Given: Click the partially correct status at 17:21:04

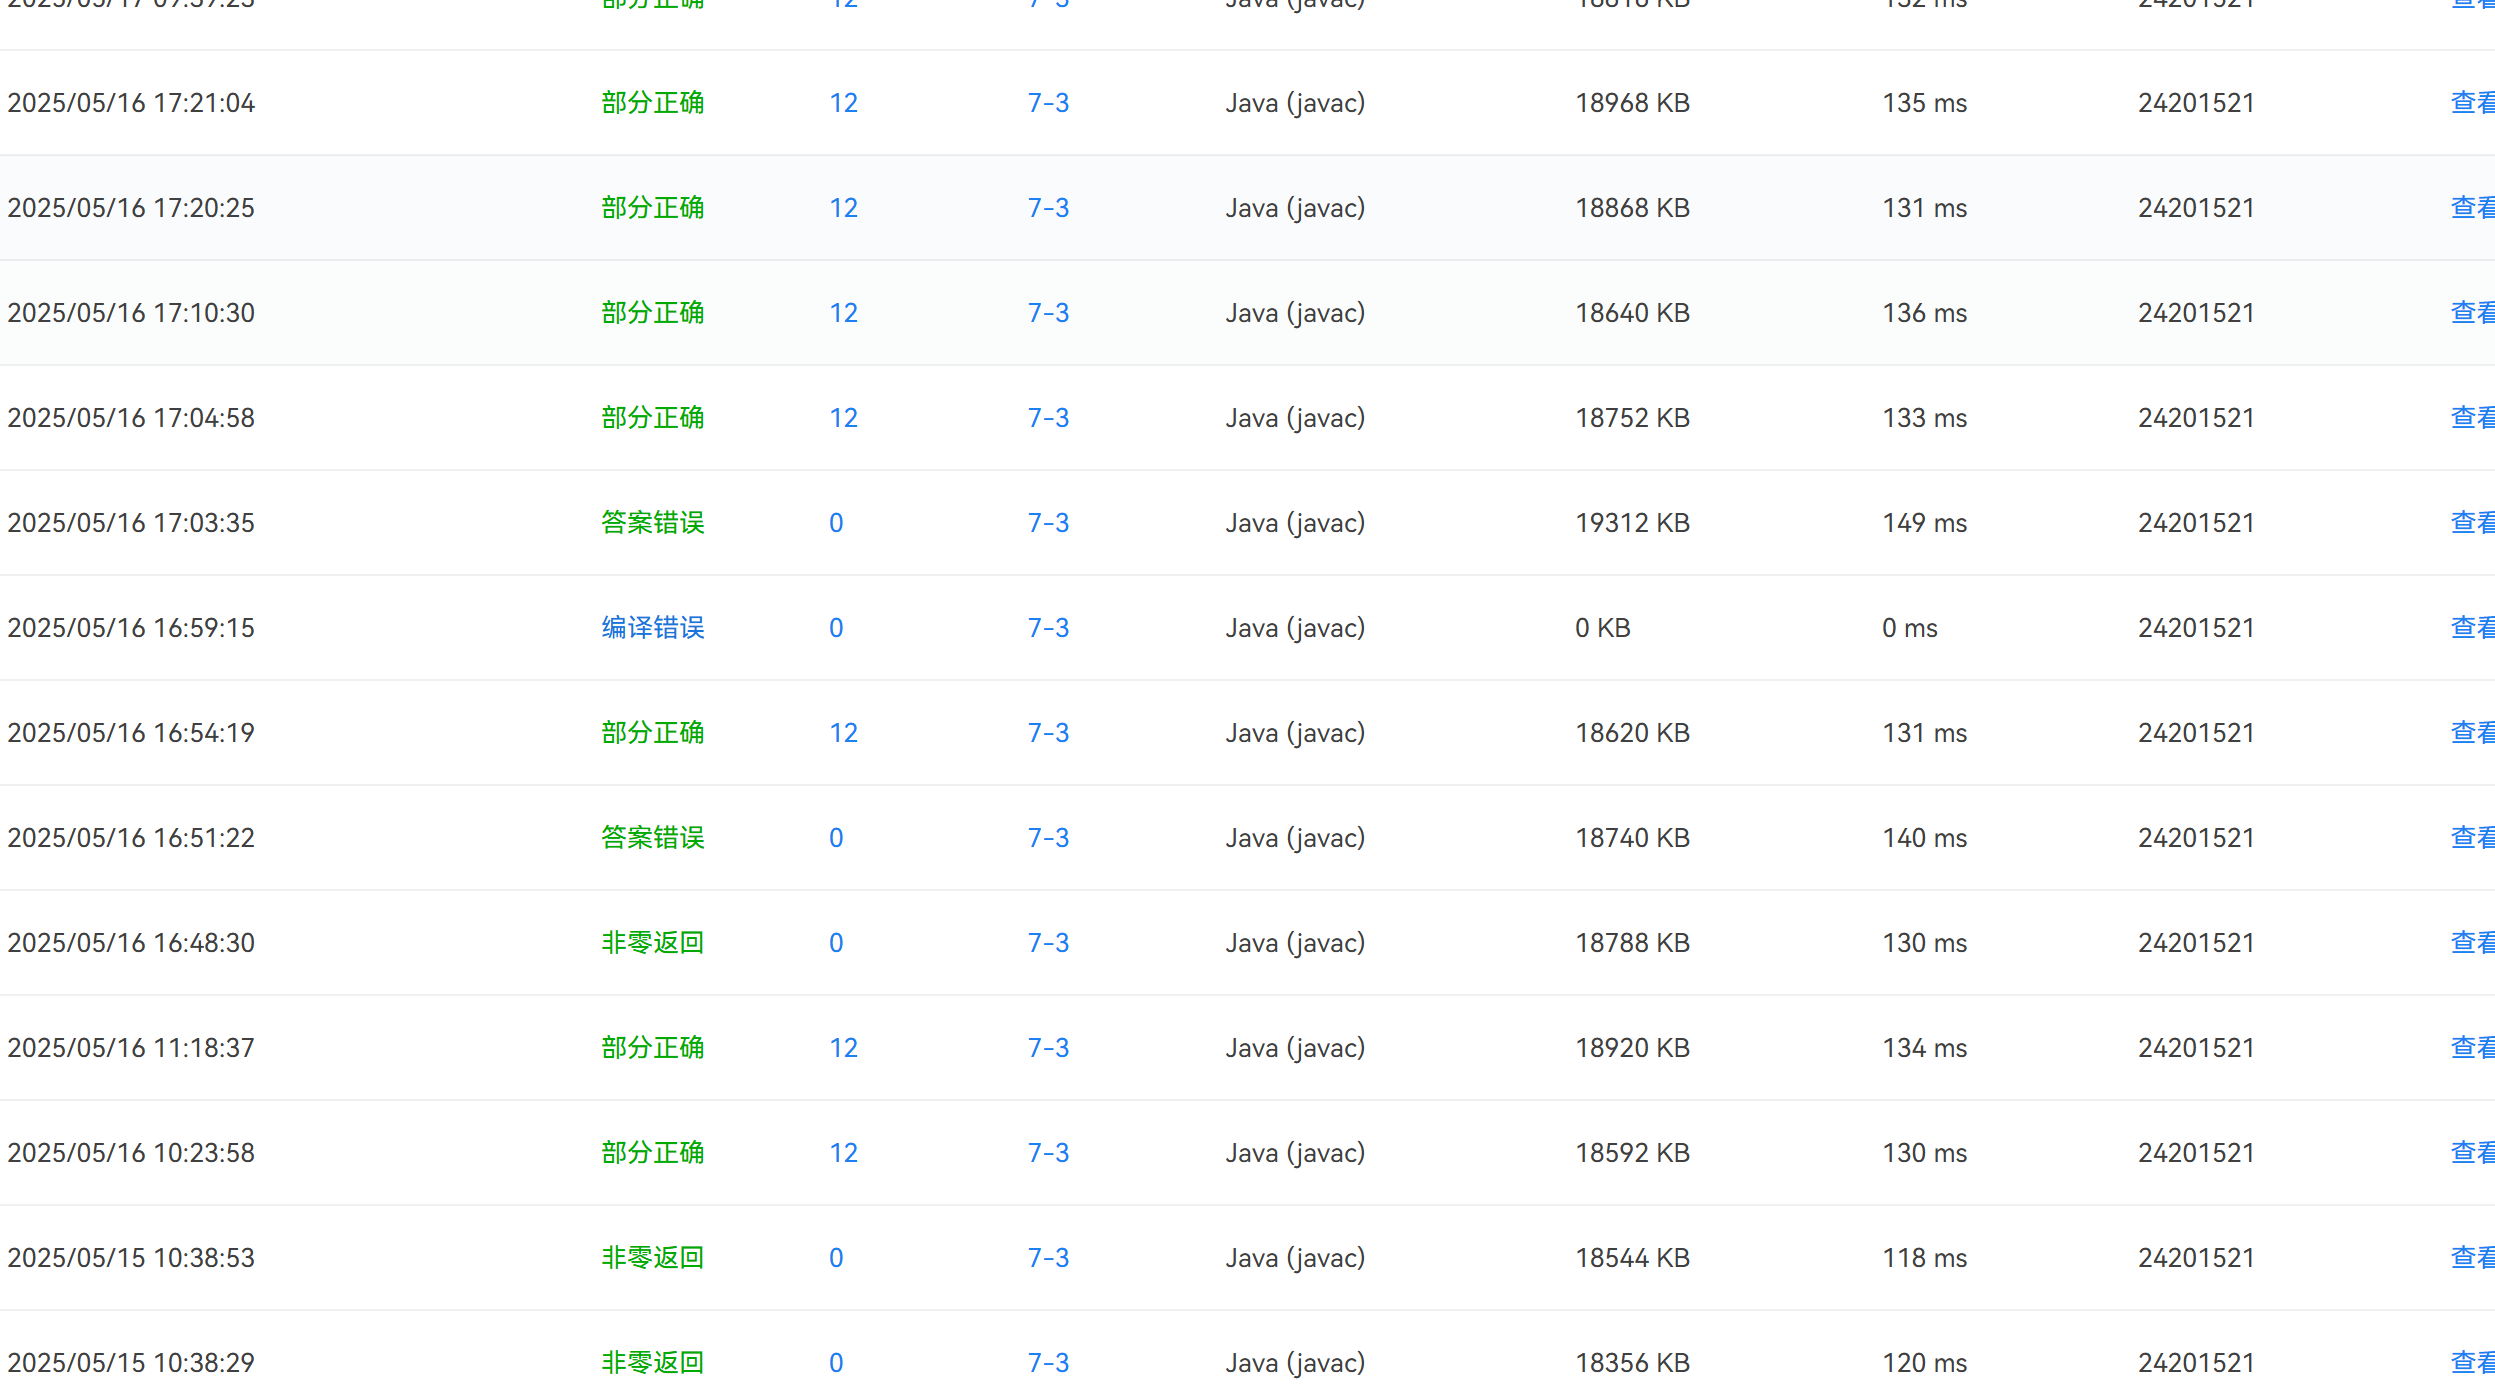Looking at the screenshot, I should click(x=652, y=103).
